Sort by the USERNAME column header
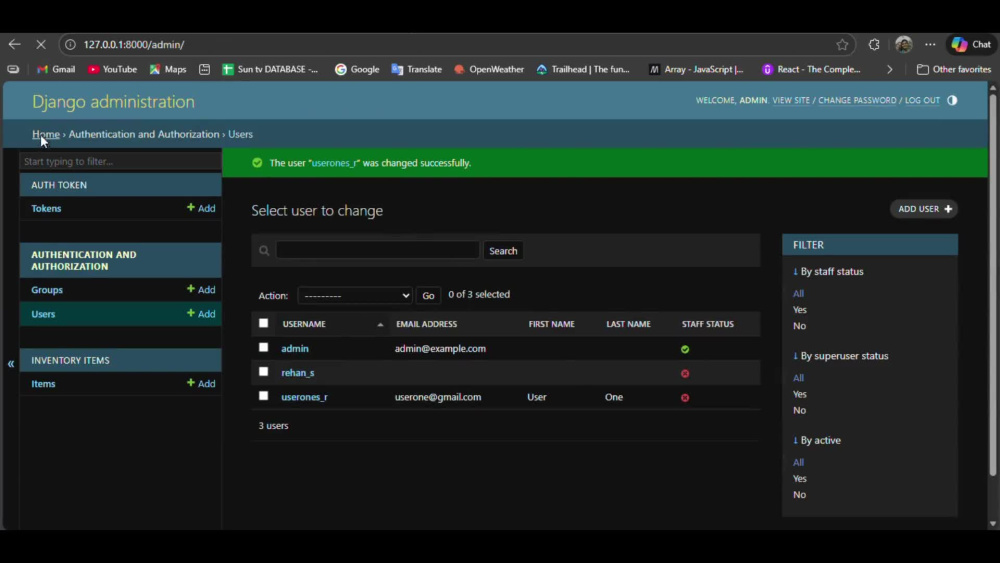 click(304, 324)
